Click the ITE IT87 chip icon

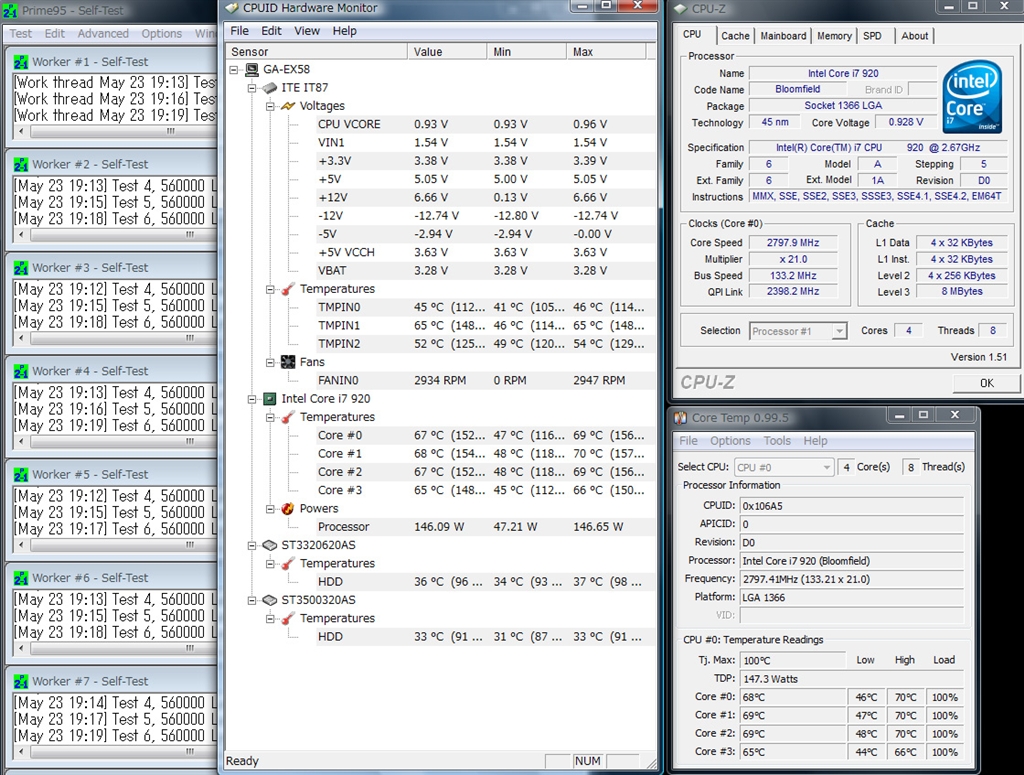pyautogui.click(x=270, y=88)
